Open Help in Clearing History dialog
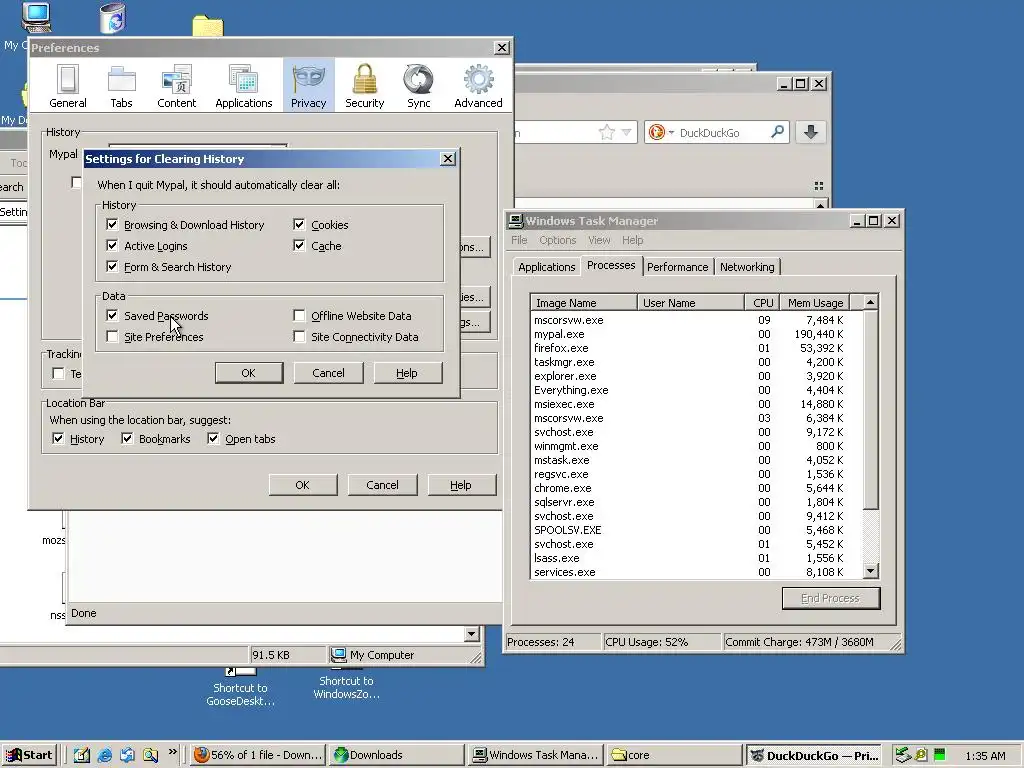This screenshot has height=768, width=1024. coord(408,373)
